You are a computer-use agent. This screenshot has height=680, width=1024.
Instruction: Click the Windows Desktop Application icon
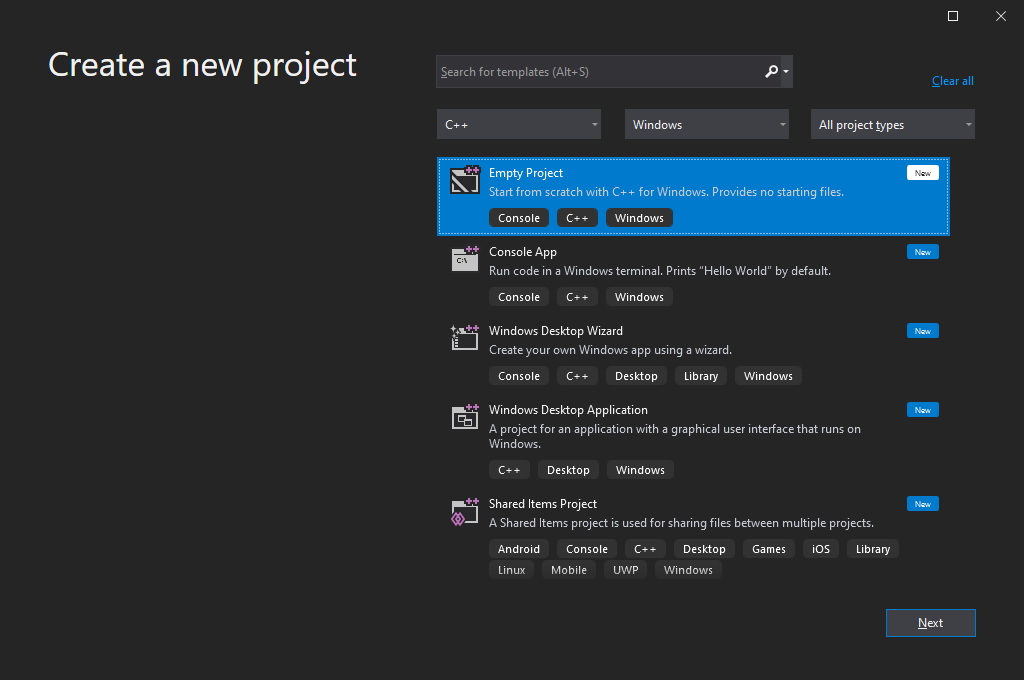coord(465,417)
